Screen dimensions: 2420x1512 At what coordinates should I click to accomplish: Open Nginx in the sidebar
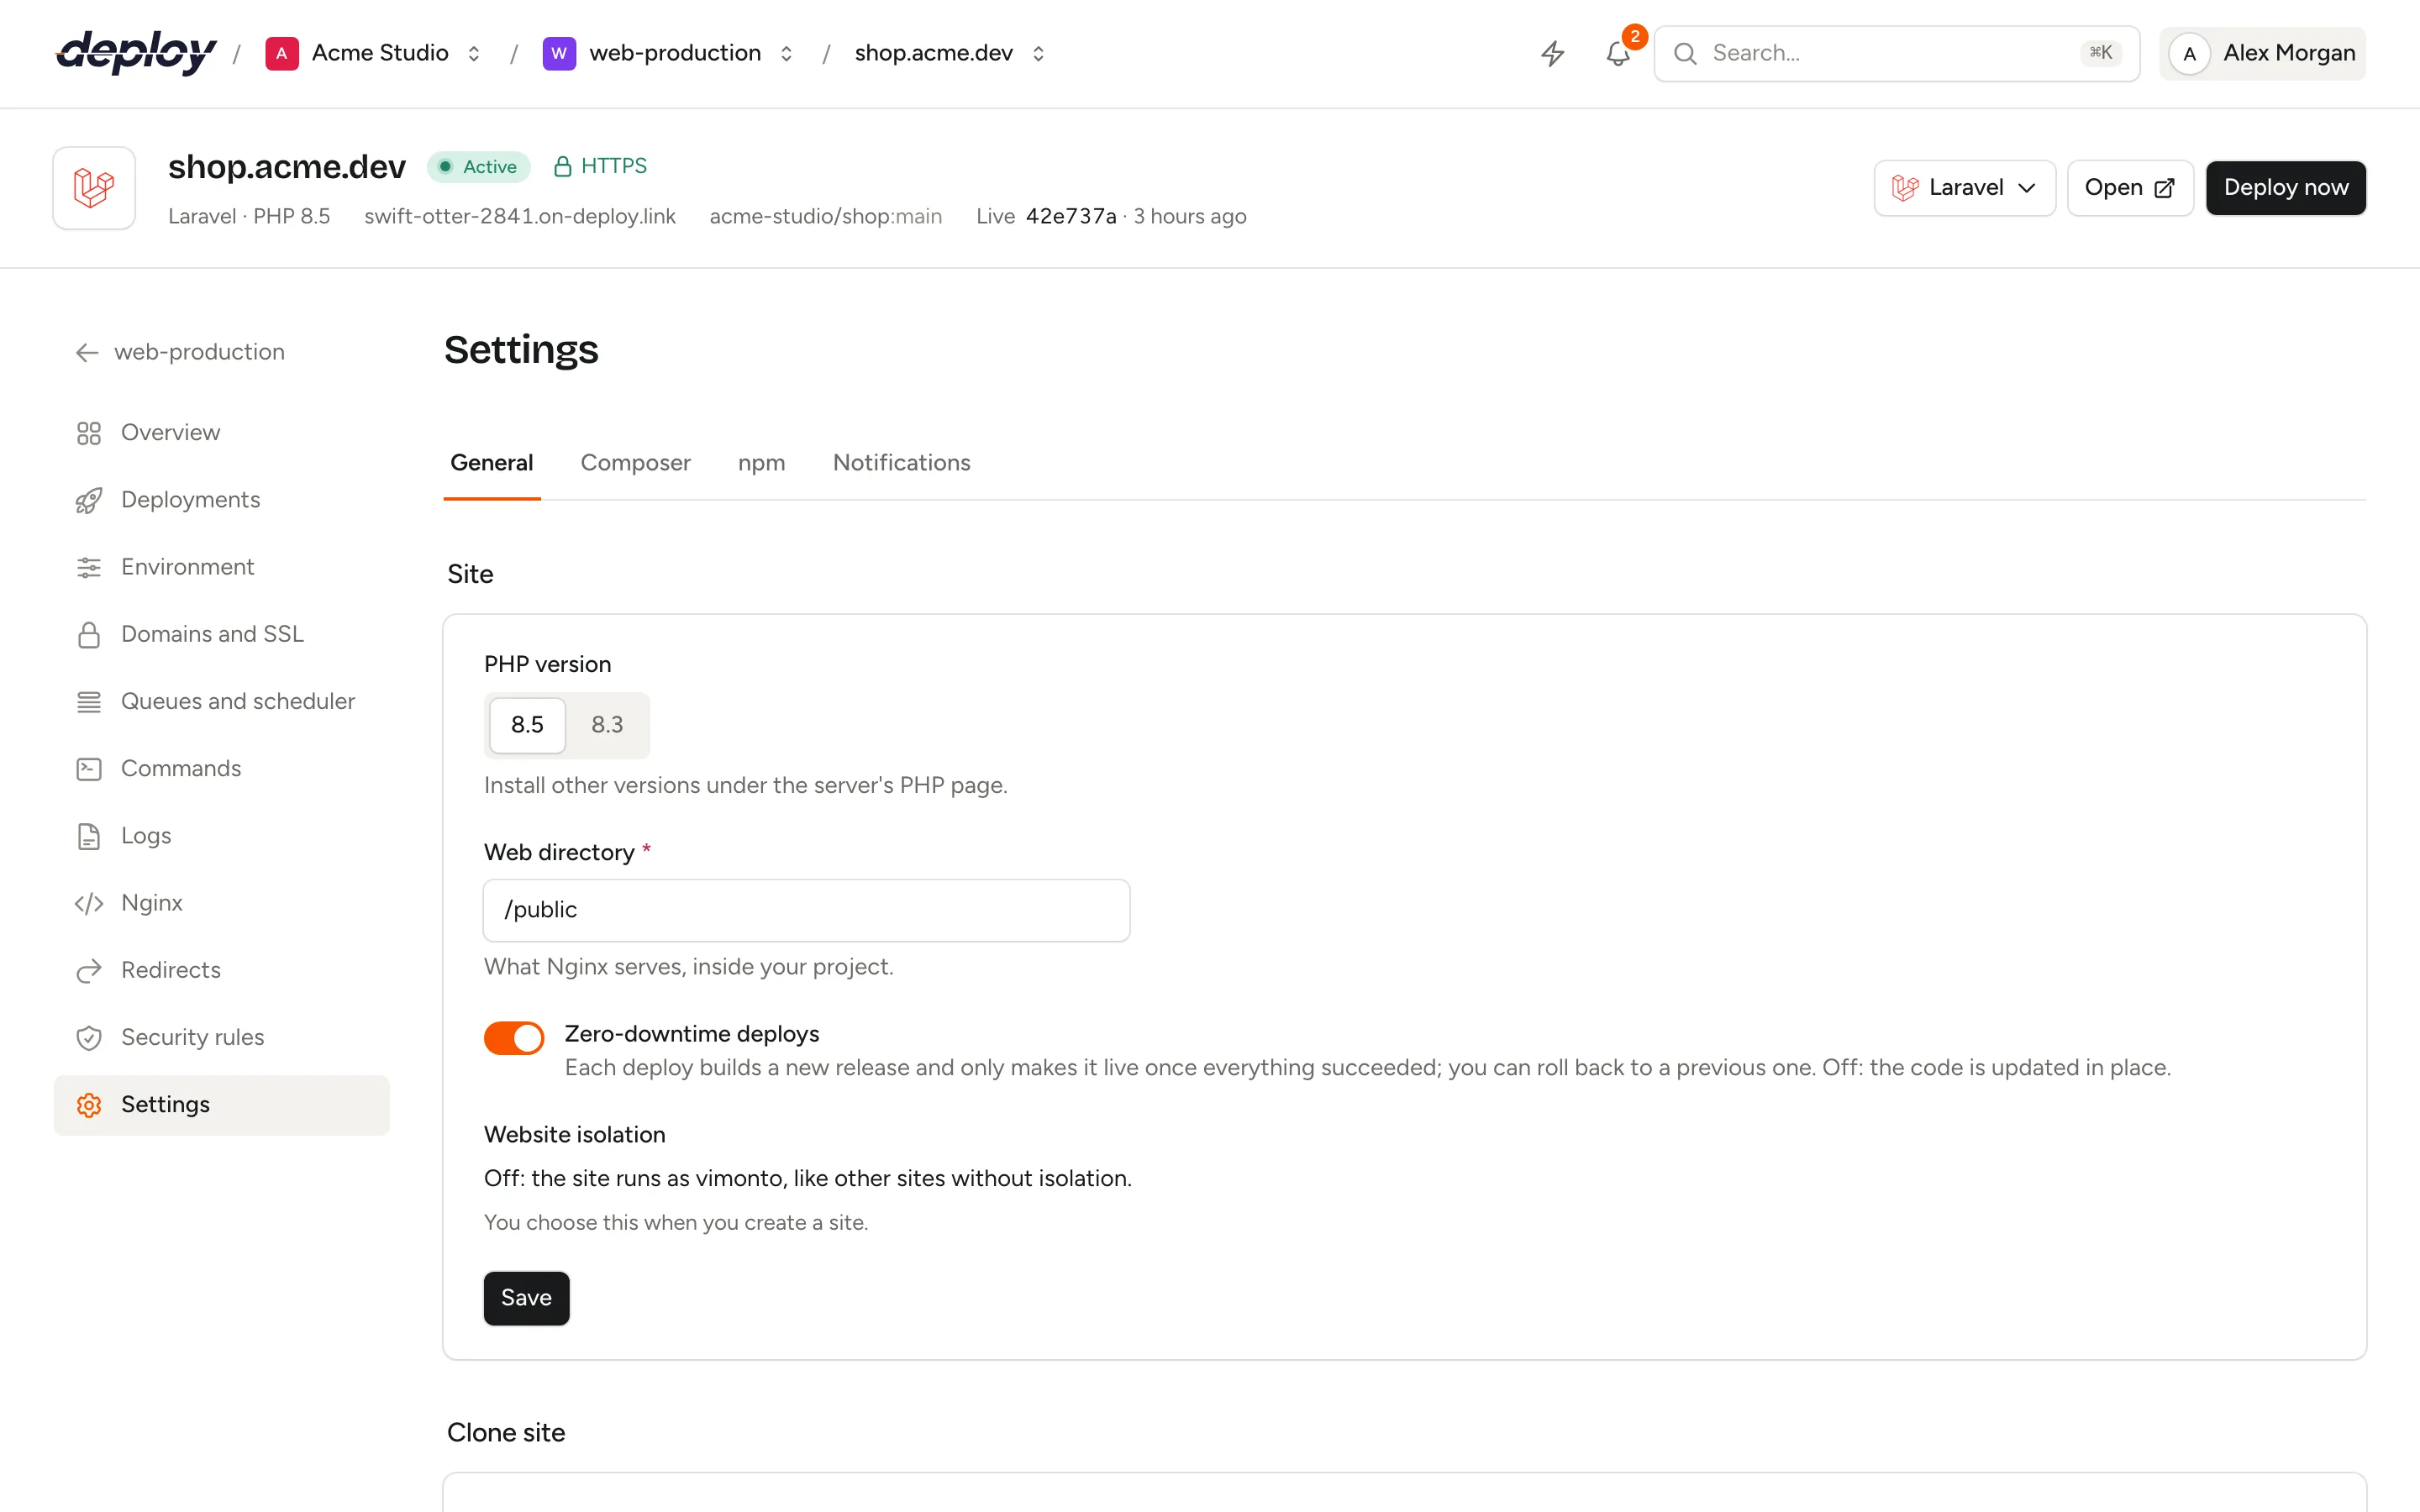tap(222, 903)
